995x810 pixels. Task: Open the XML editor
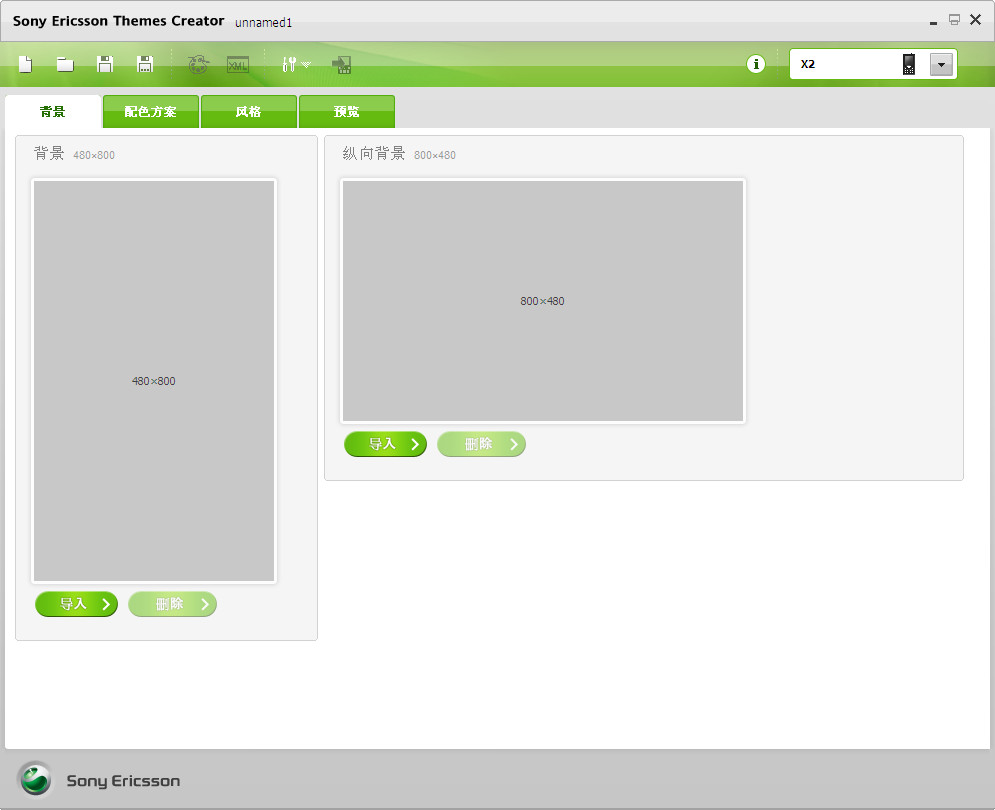[237, 64]
